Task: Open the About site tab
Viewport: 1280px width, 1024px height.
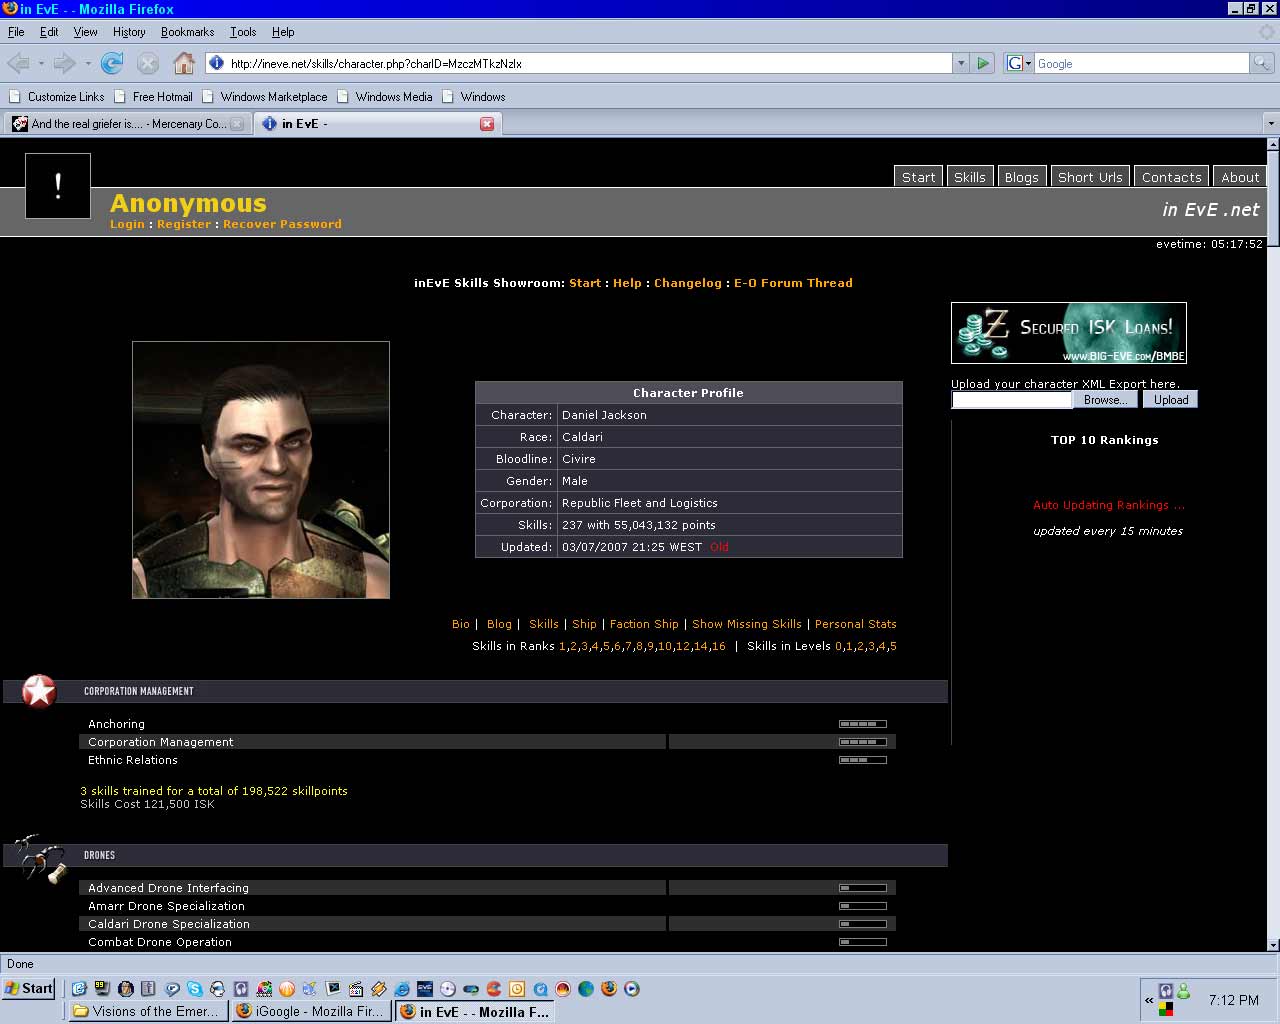Action: pyautogui.click(x=1240, y=177)
